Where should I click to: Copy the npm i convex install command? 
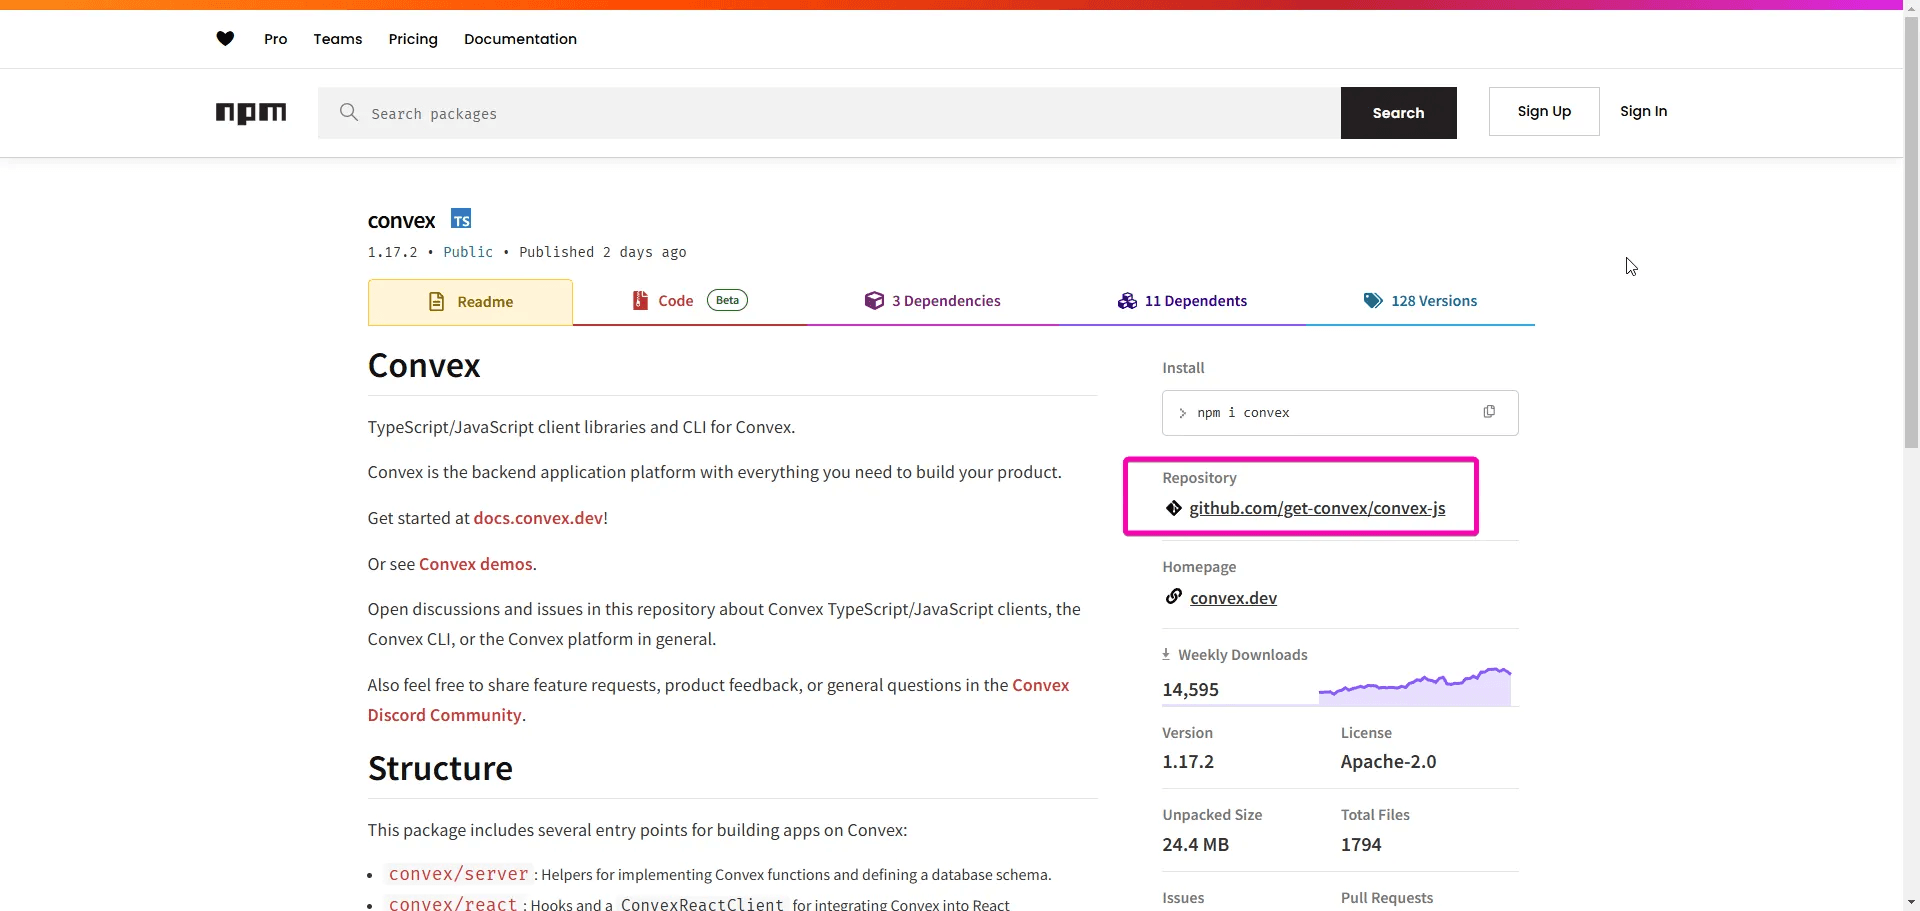pyautogui.click(x=1489, y=412)
